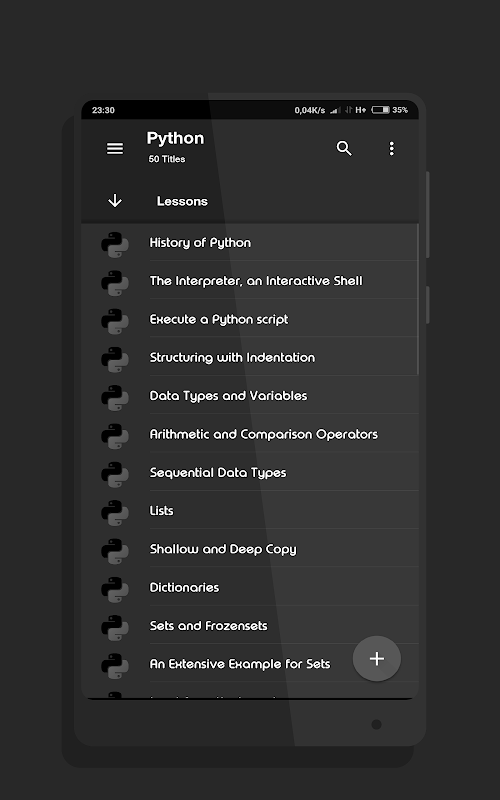Tap the plus floating action button
This screenshot has height=800, width=500.
coord(377,658)
